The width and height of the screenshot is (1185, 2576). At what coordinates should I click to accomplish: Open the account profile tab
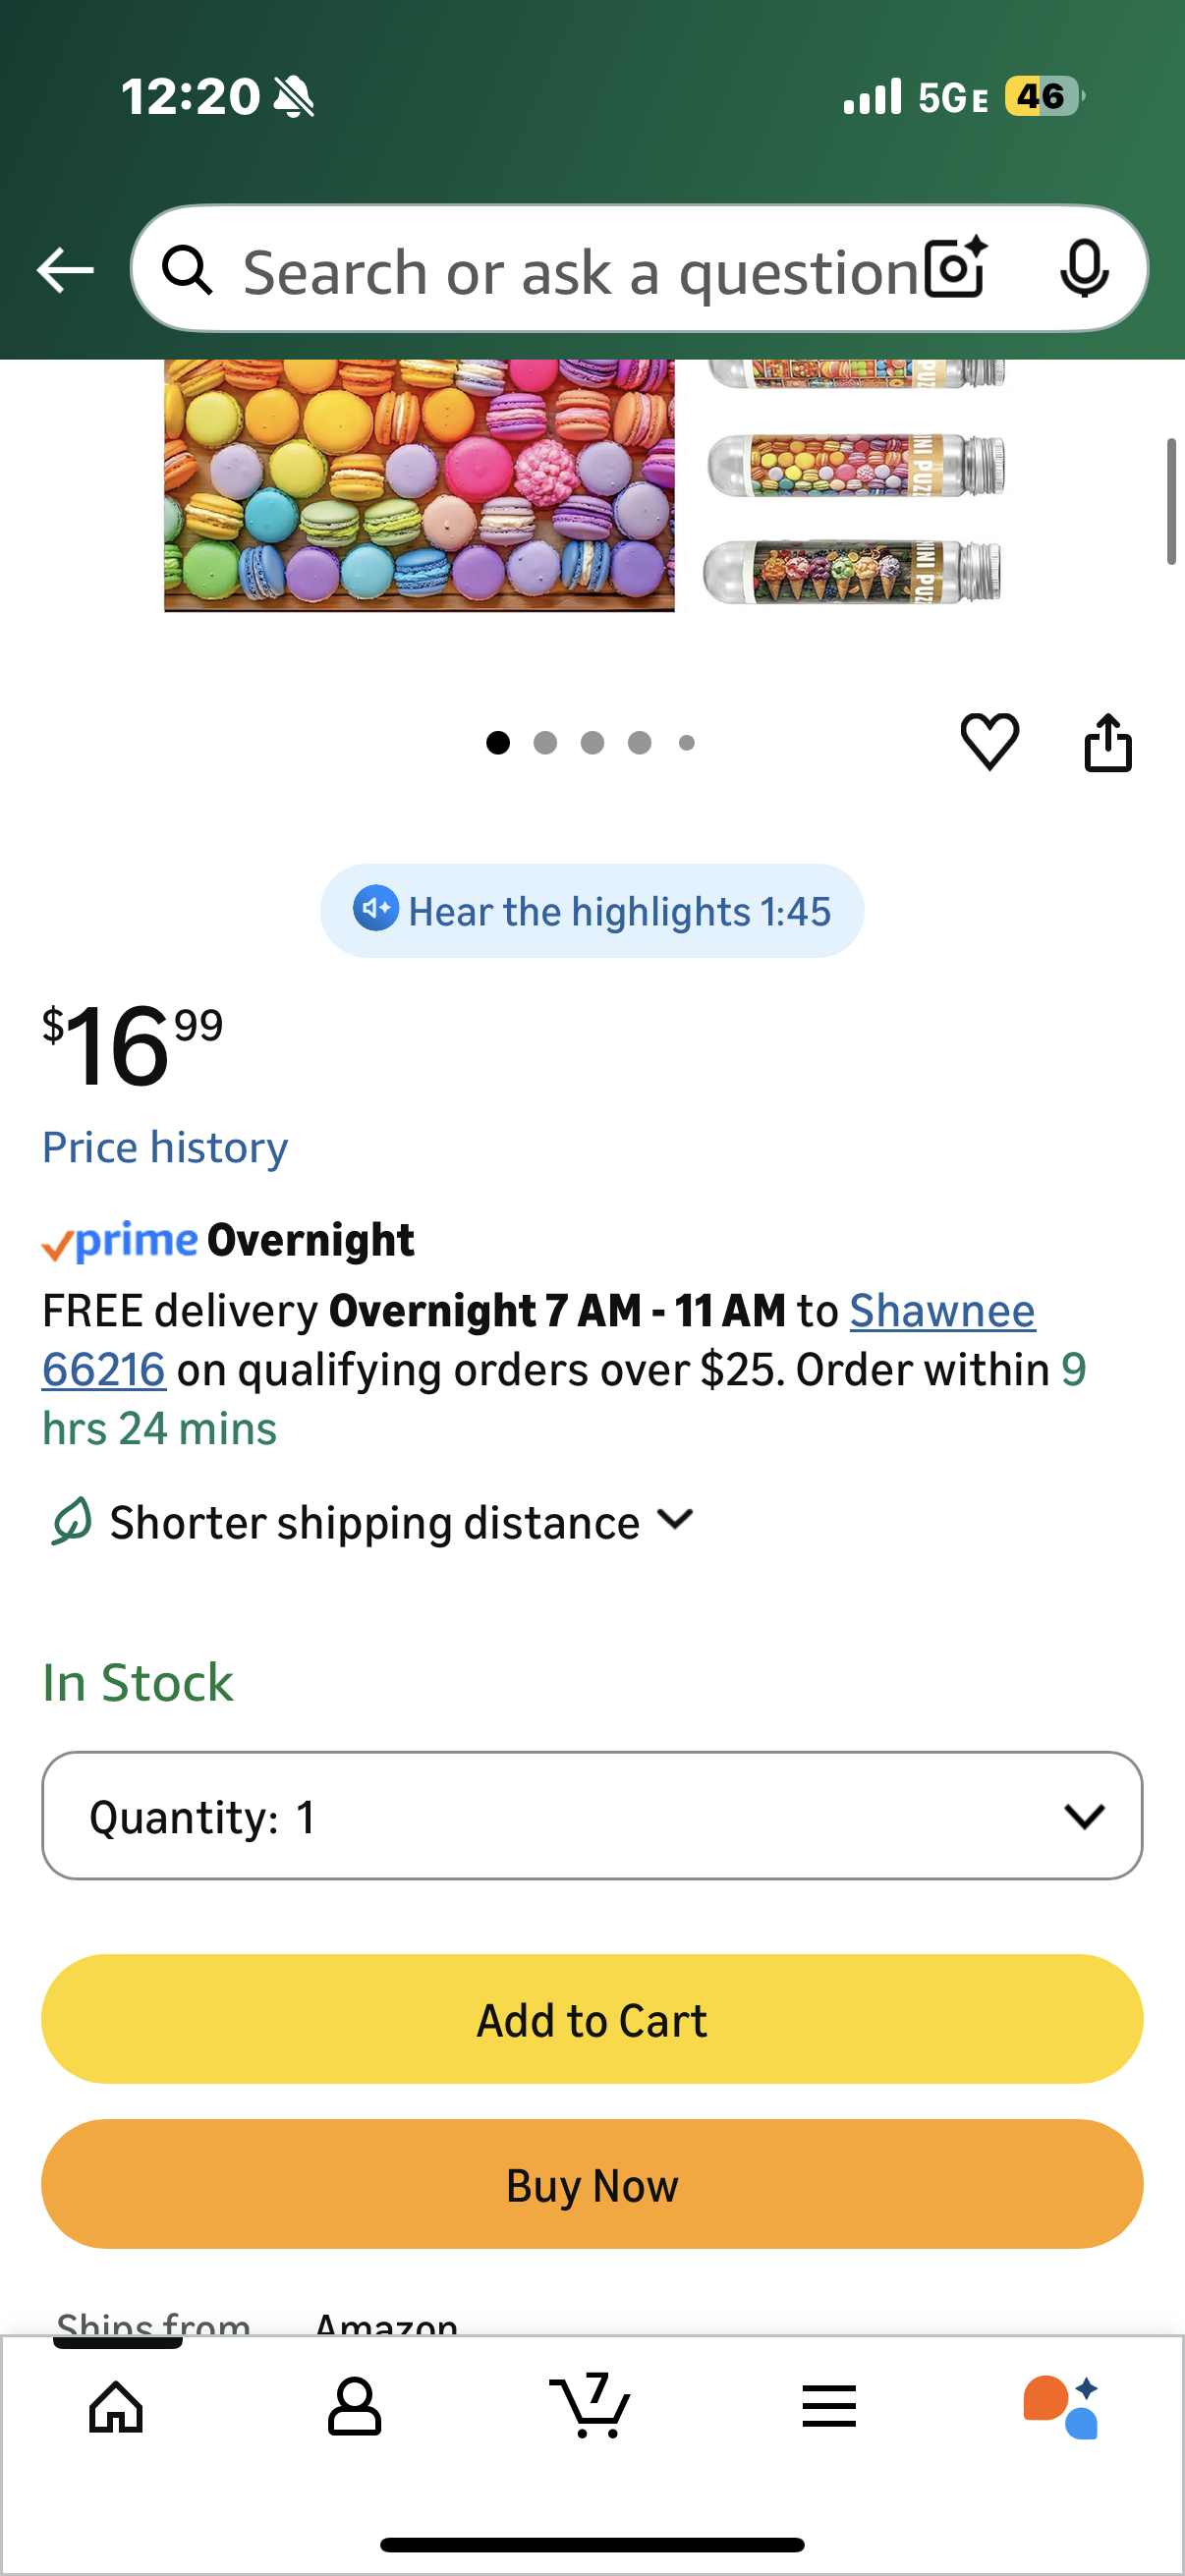[x=354, y=2406]
